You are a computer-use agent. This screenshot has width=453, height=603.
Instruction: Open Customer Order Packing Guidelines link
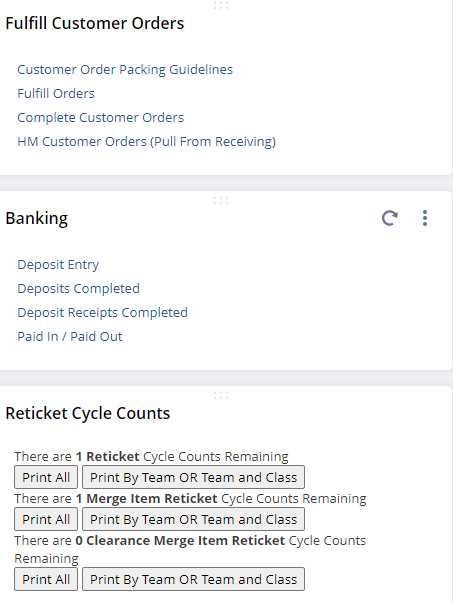[125, 70]
